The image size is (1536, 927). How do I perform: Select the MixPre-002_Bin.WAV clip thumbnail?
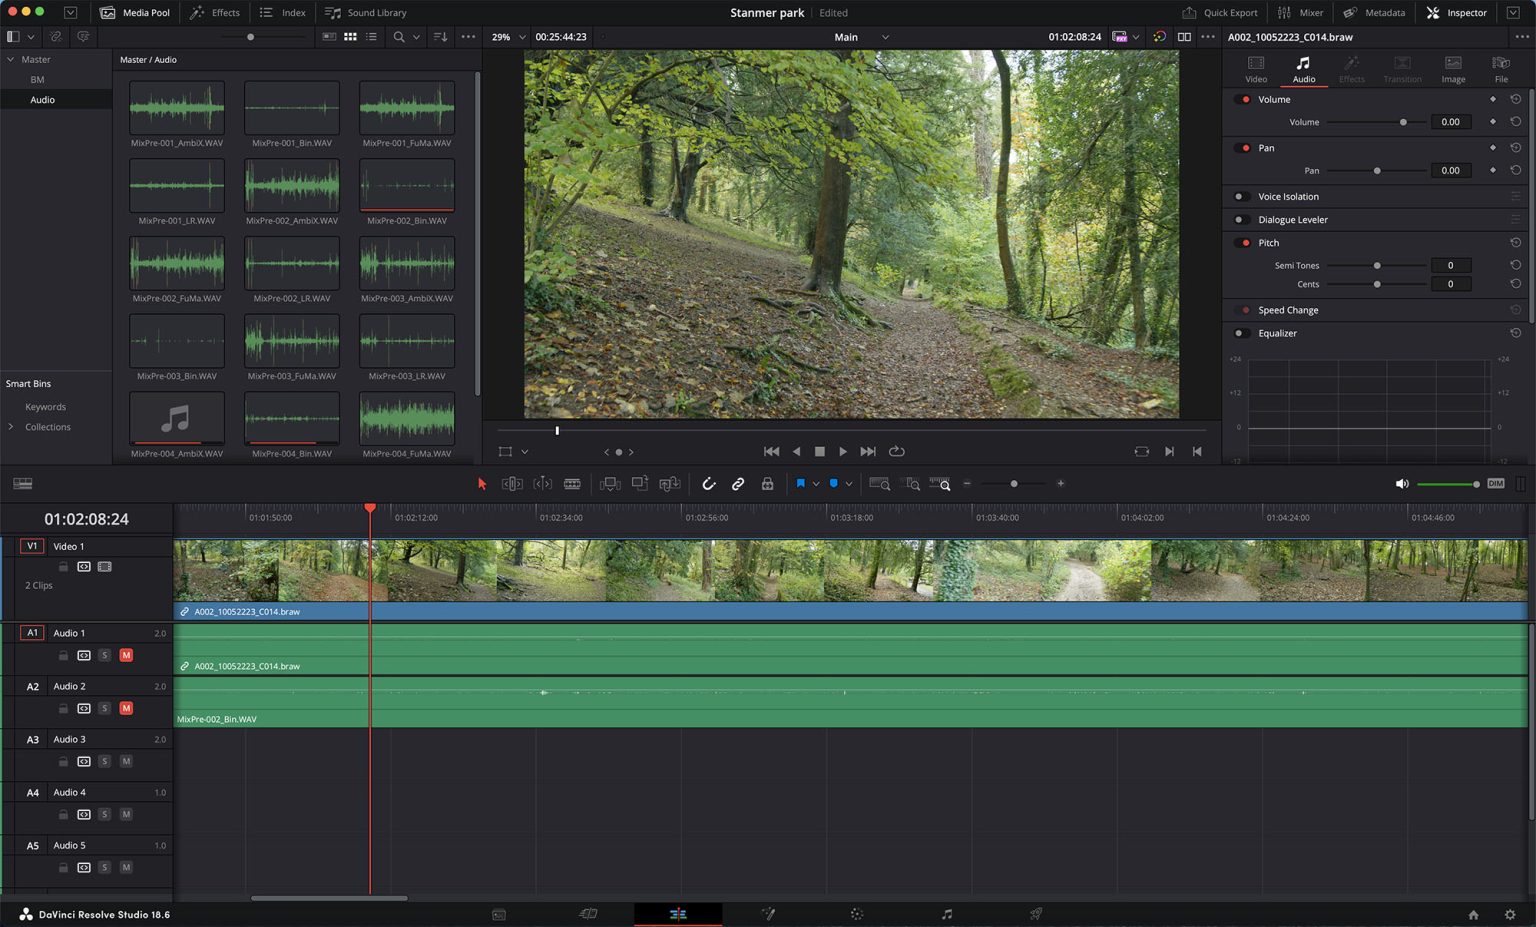click(407, 186)
